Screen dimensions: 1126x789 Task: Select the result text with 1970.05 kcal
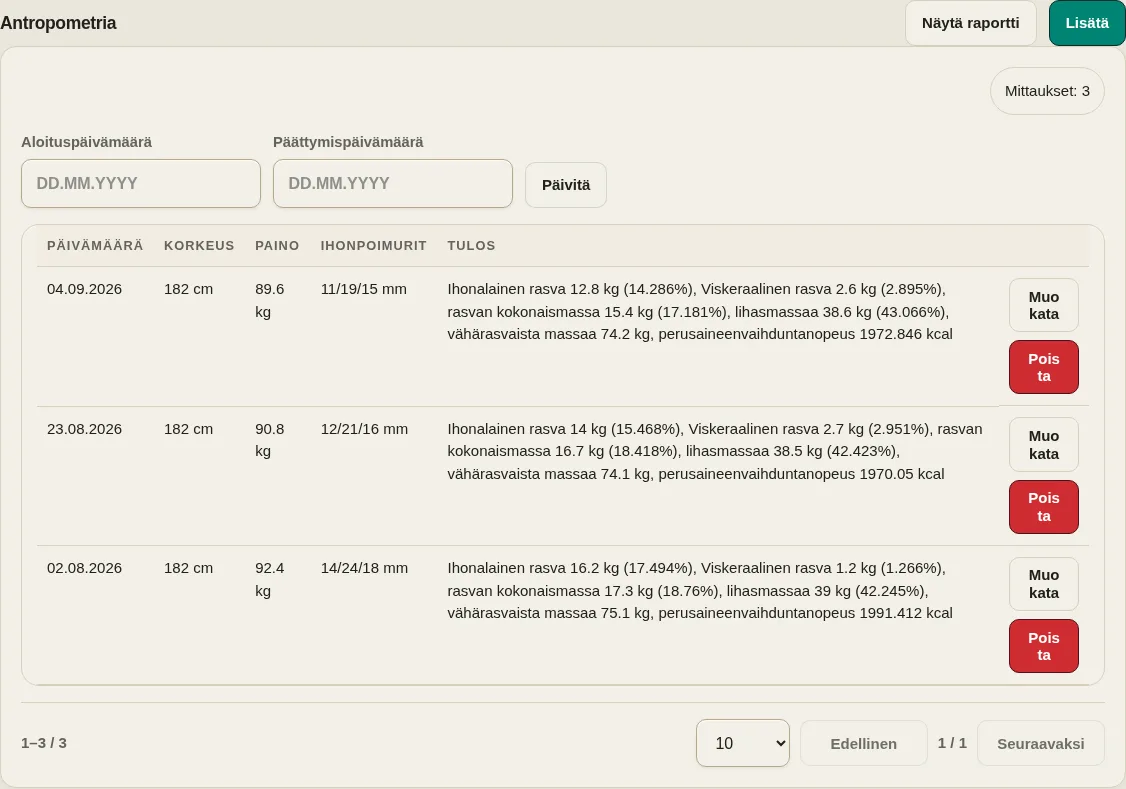pyautogui.click(x=715, y=452)
